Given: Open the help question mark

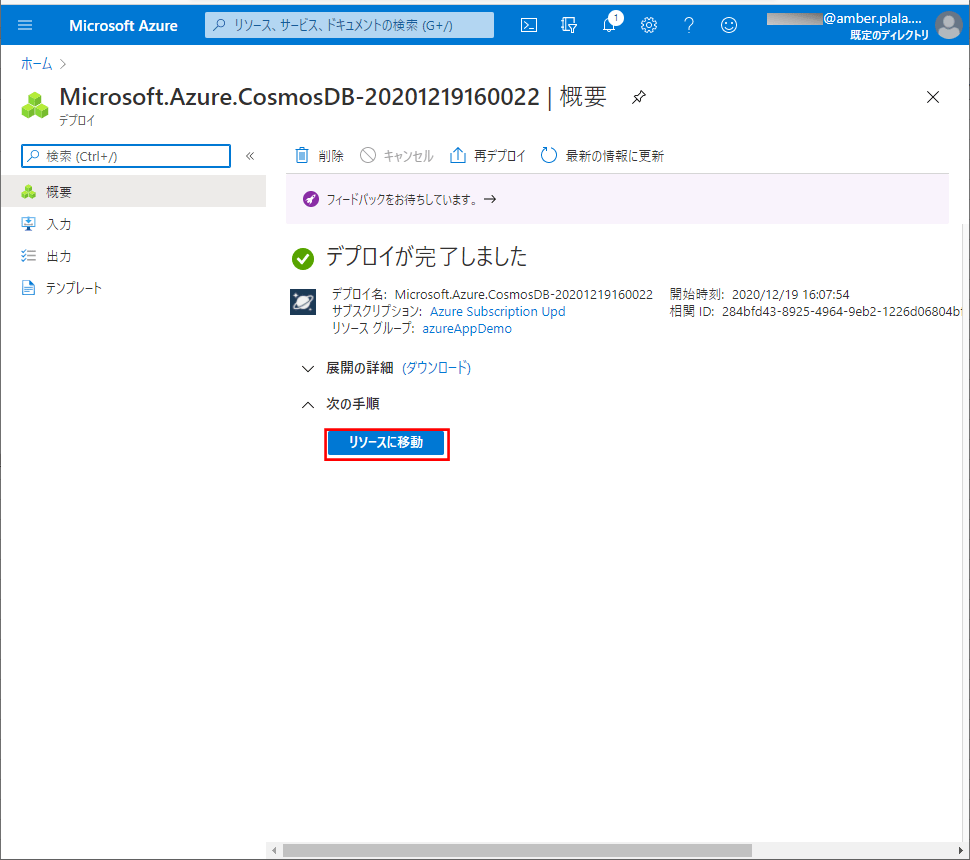Looking at the screenshot, I should (689, 25).
